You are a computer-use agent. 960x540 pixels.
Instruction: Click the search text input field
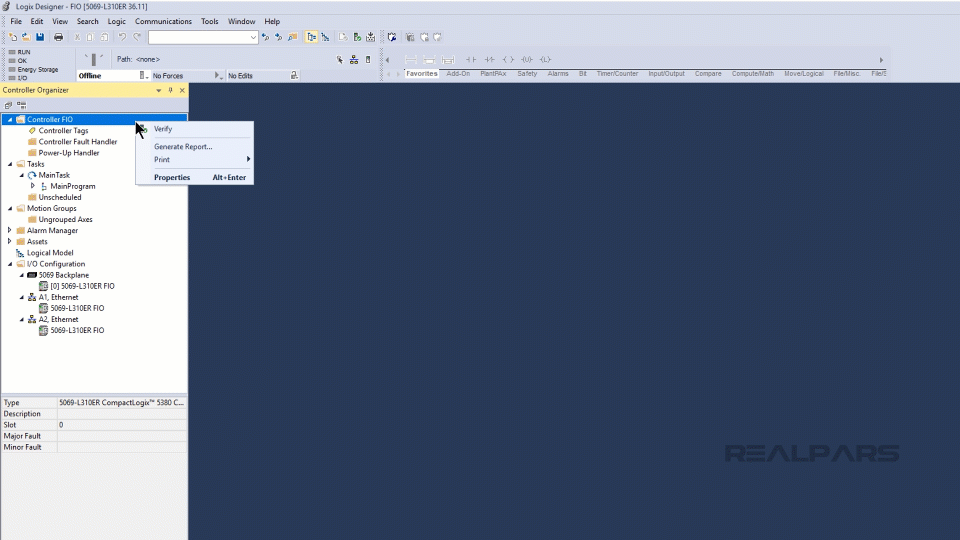[x=198, y=37]
